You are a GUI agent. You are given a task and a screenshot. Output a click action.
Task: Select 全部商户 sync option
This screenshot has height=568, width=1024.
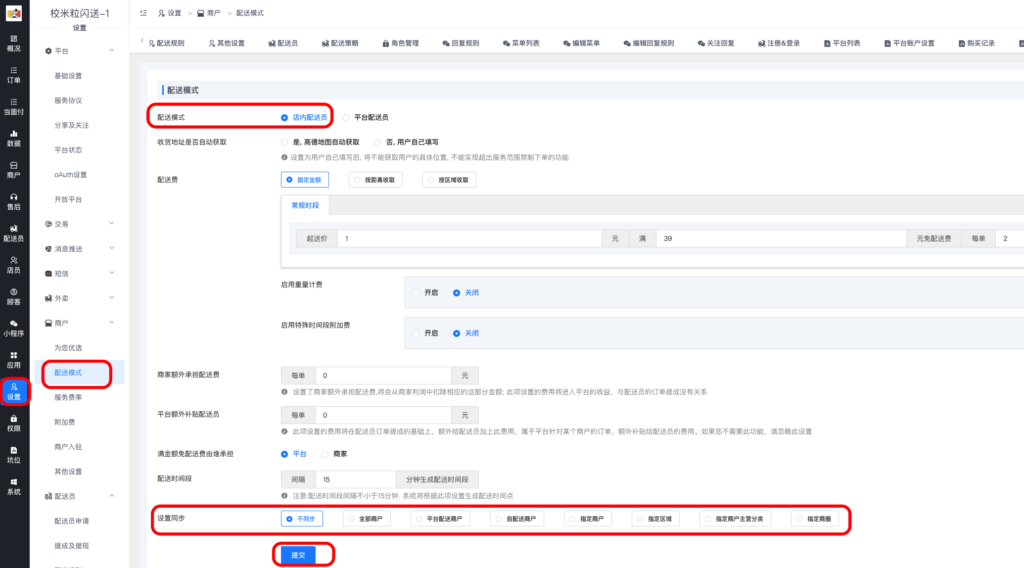pyautogui.click(x=366, y=519)
